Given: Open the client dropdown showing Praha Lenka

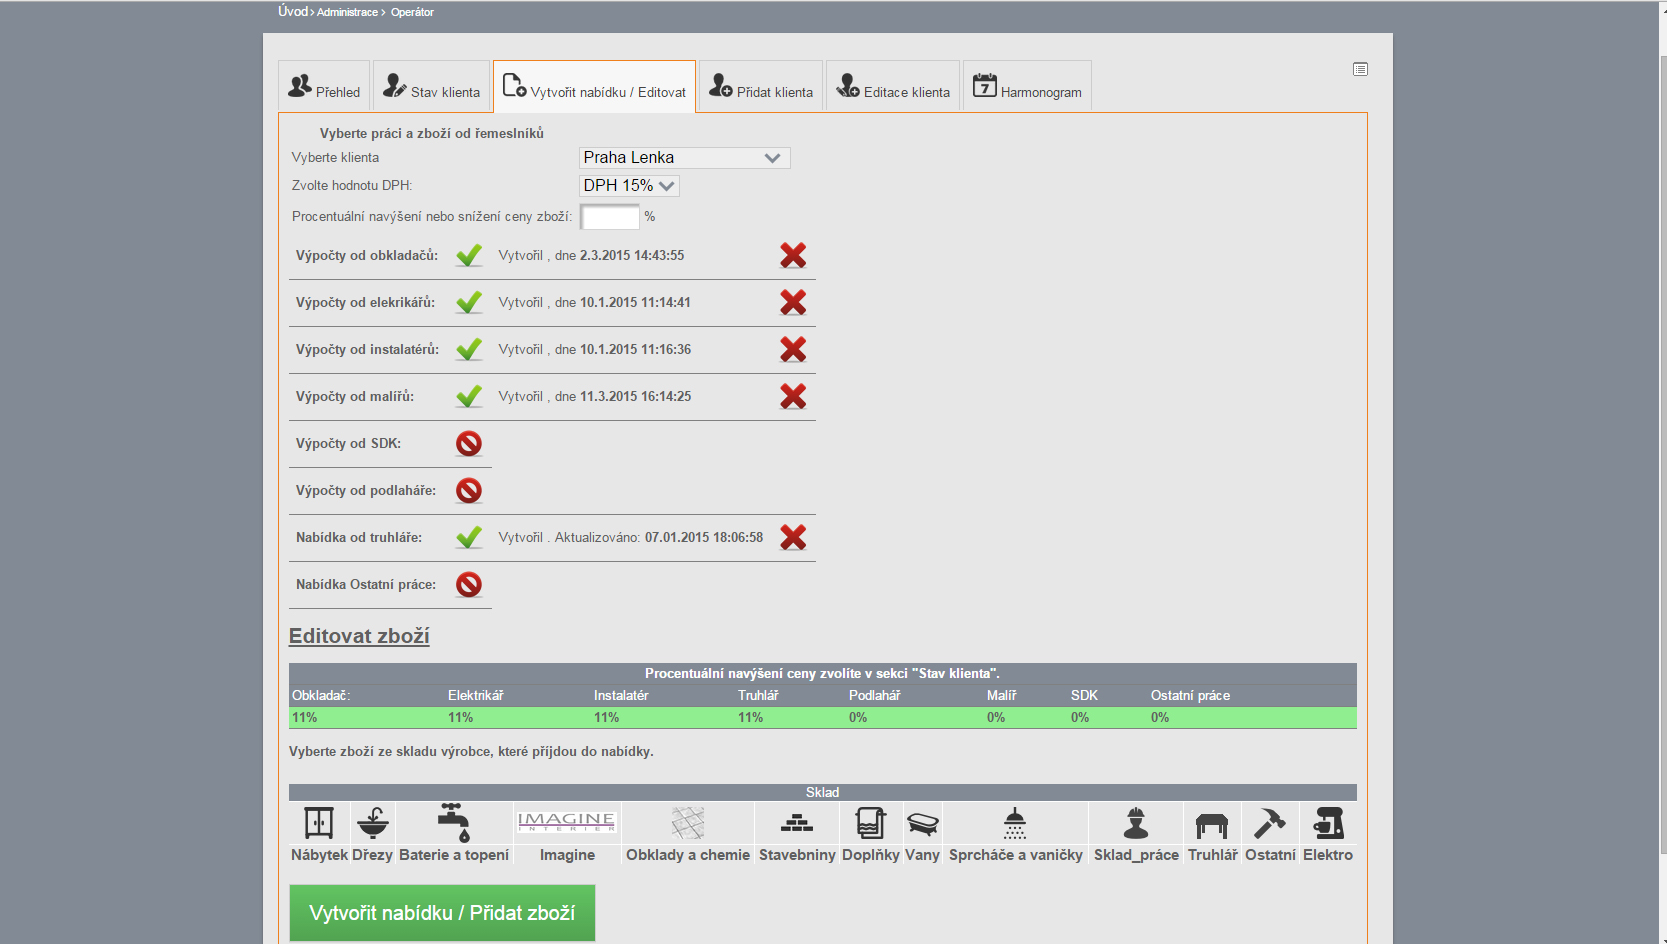Looking at the screenshot, I should coord(684,158).
